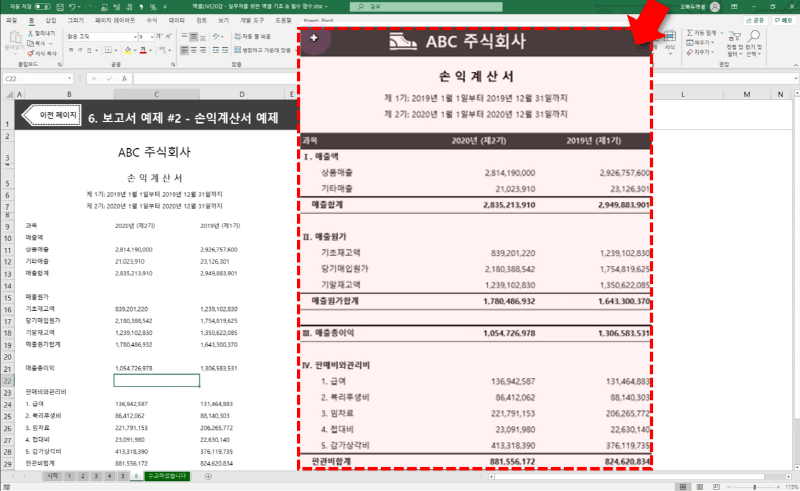
Task: Click the increase indent icon
Action: [x=224, y=50]
